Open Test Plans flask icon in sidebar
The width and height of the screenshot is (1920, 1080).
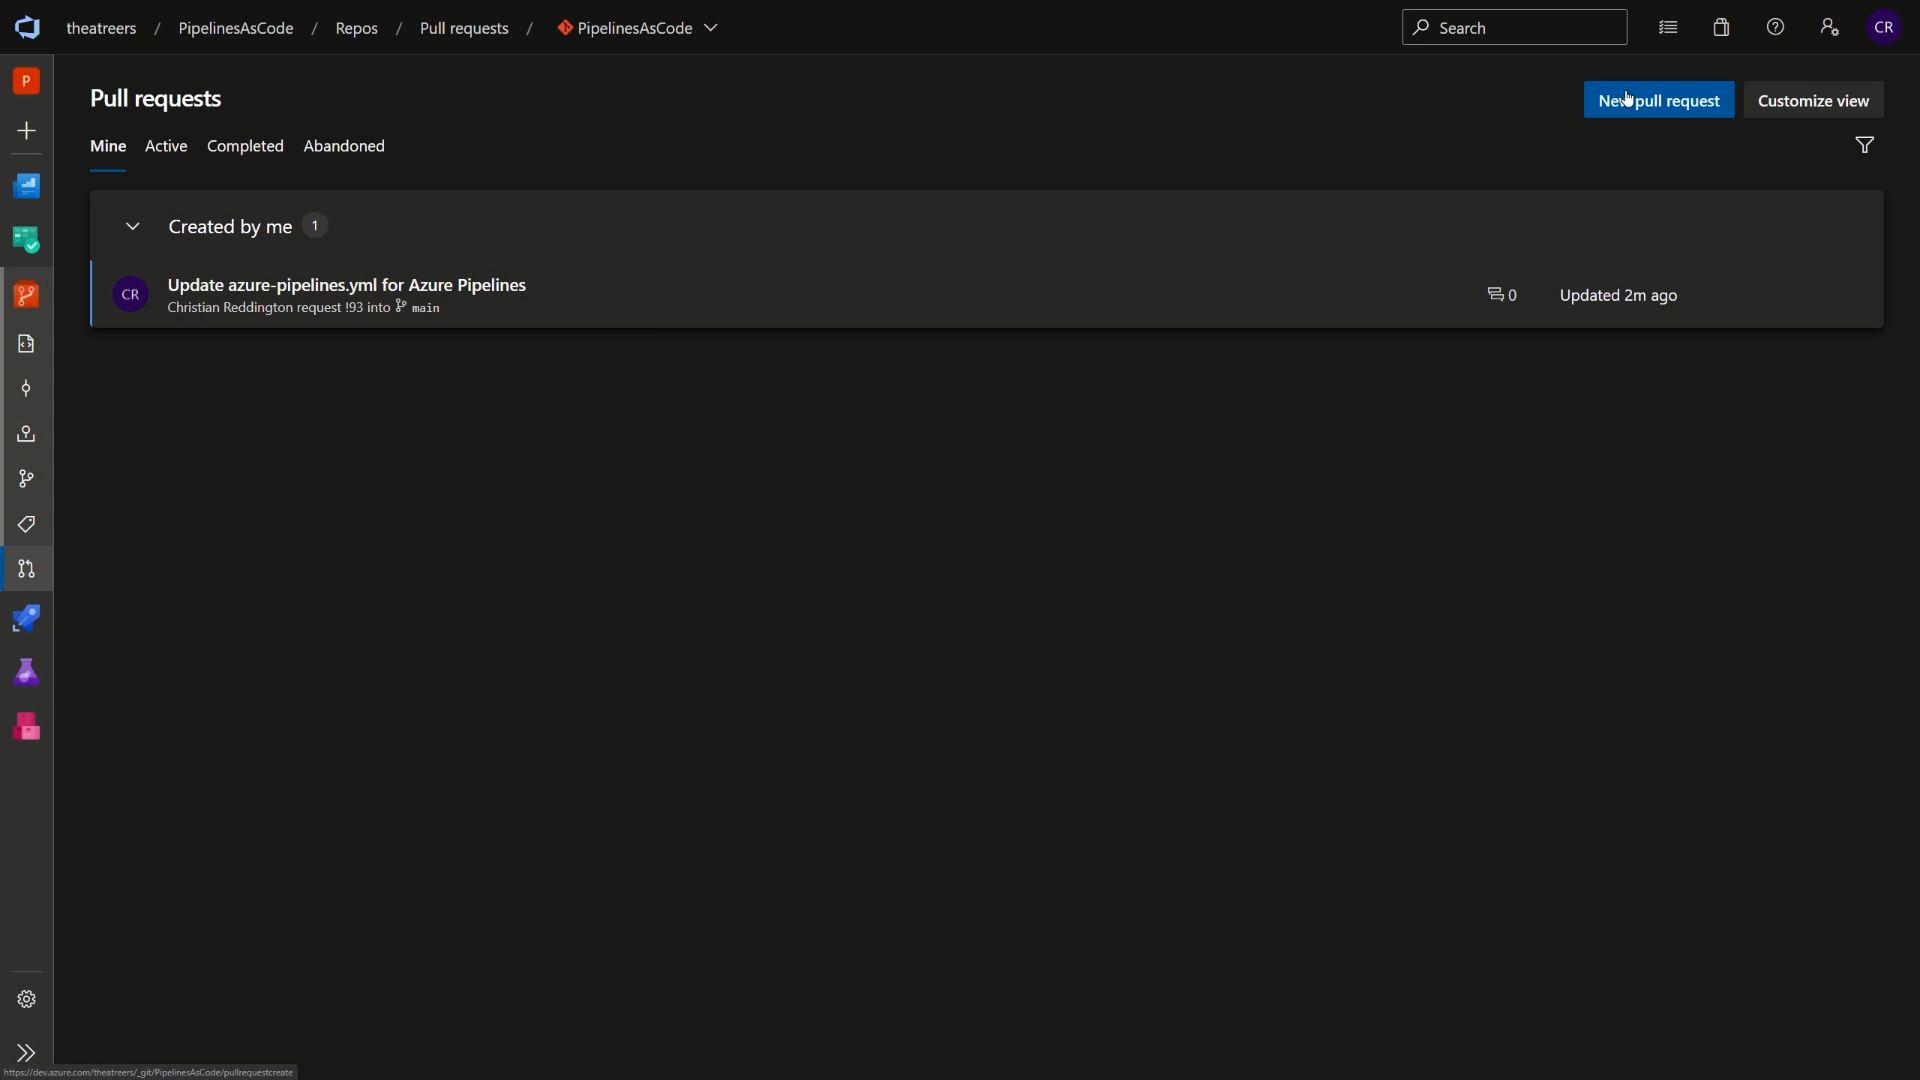(25, 671)
